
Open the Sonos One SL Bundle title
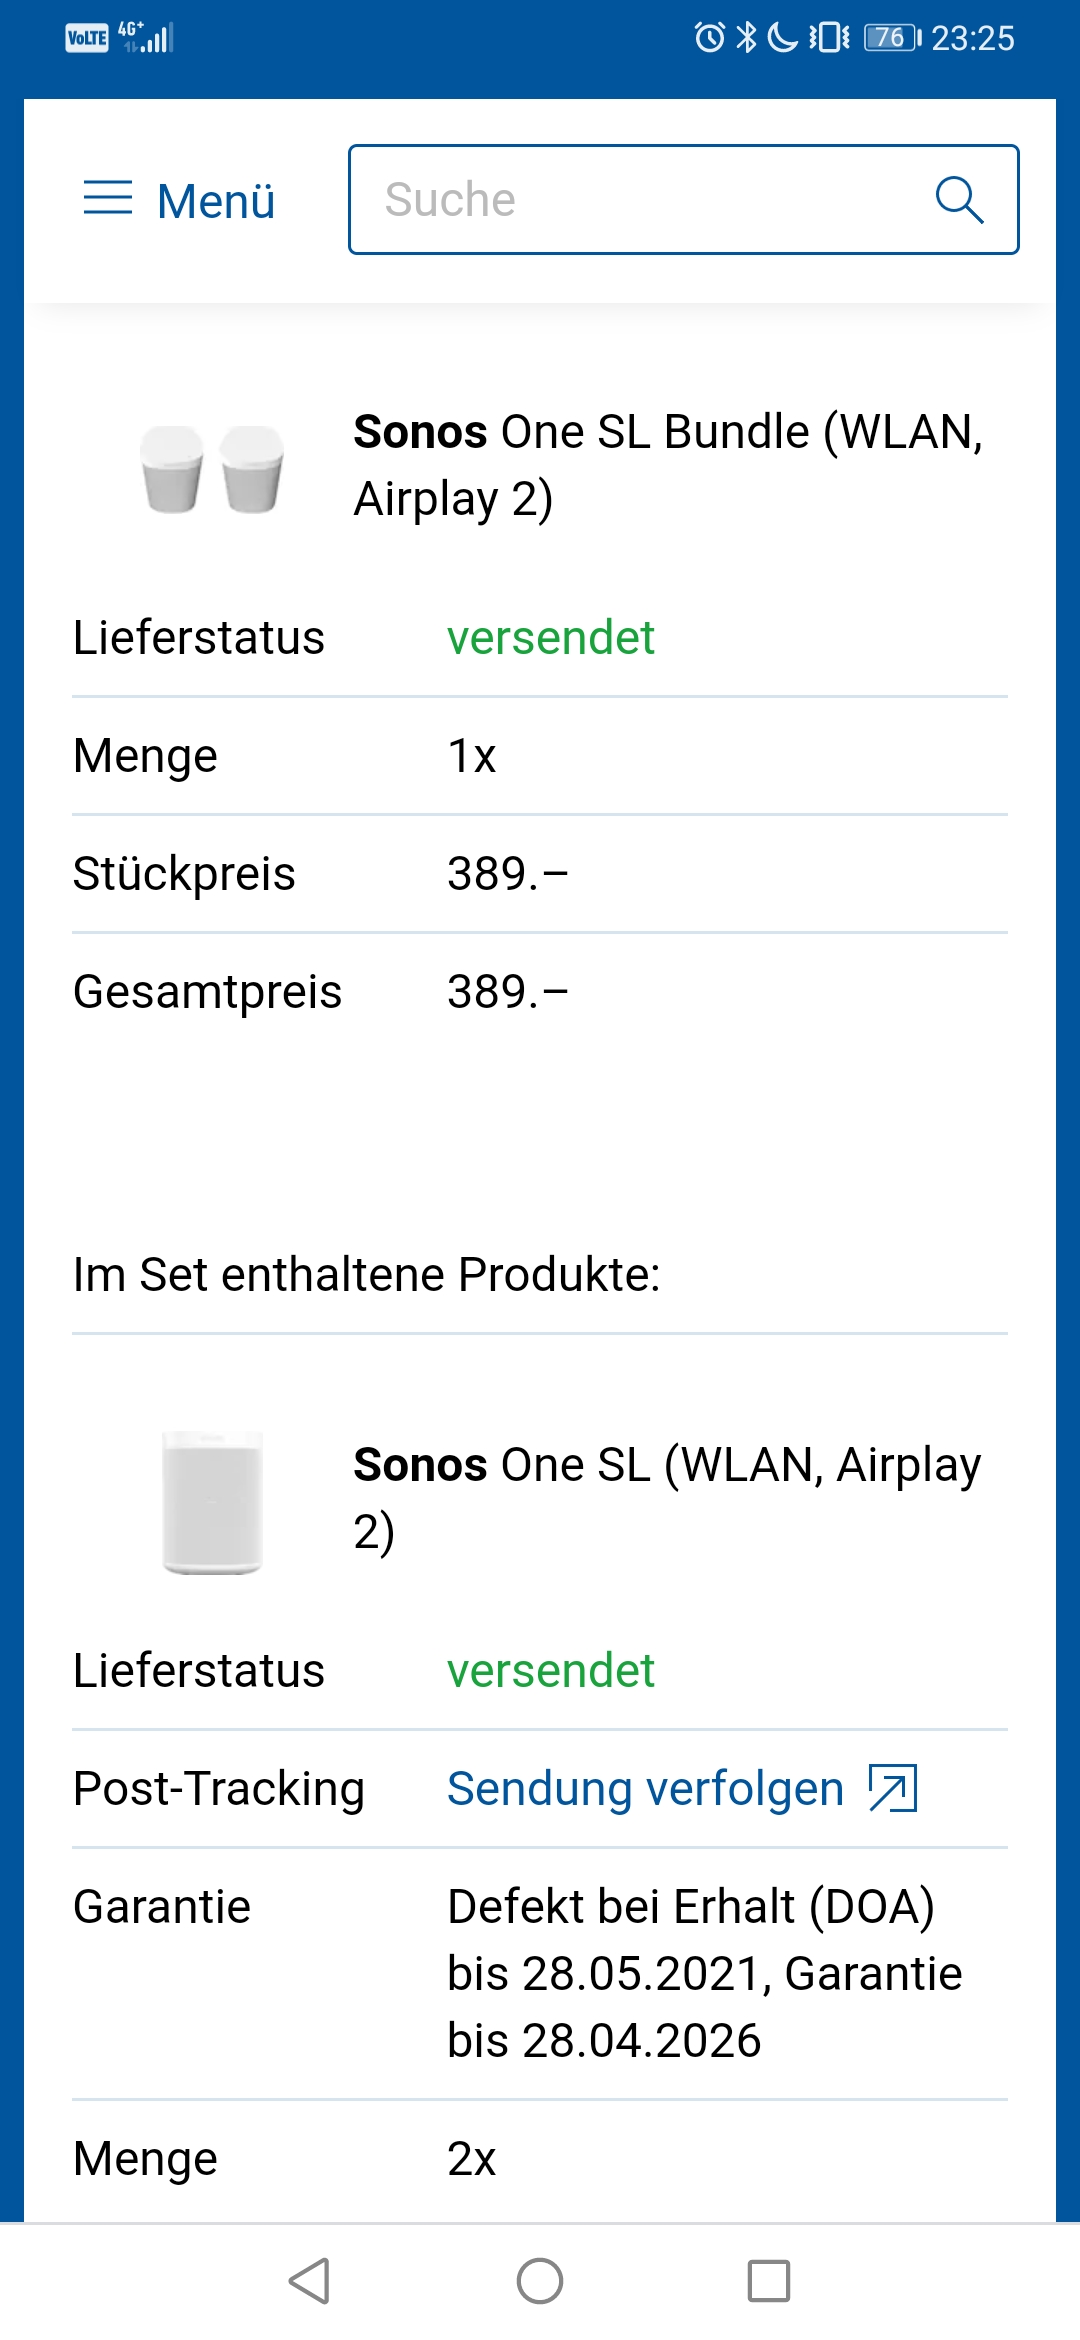668,465
